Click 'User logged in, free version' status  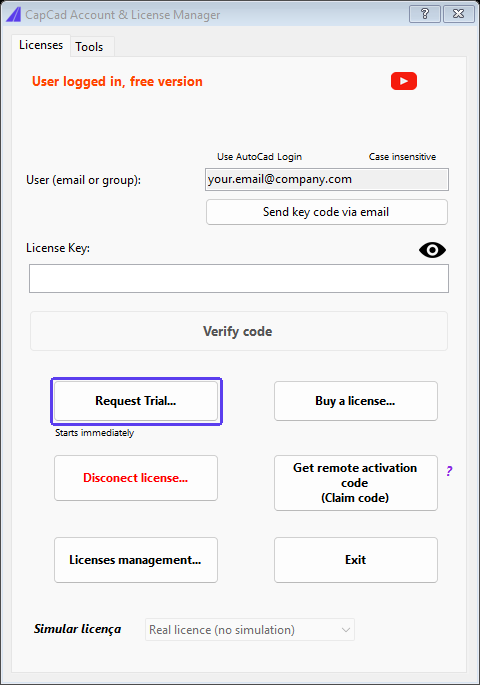(117, 82)
